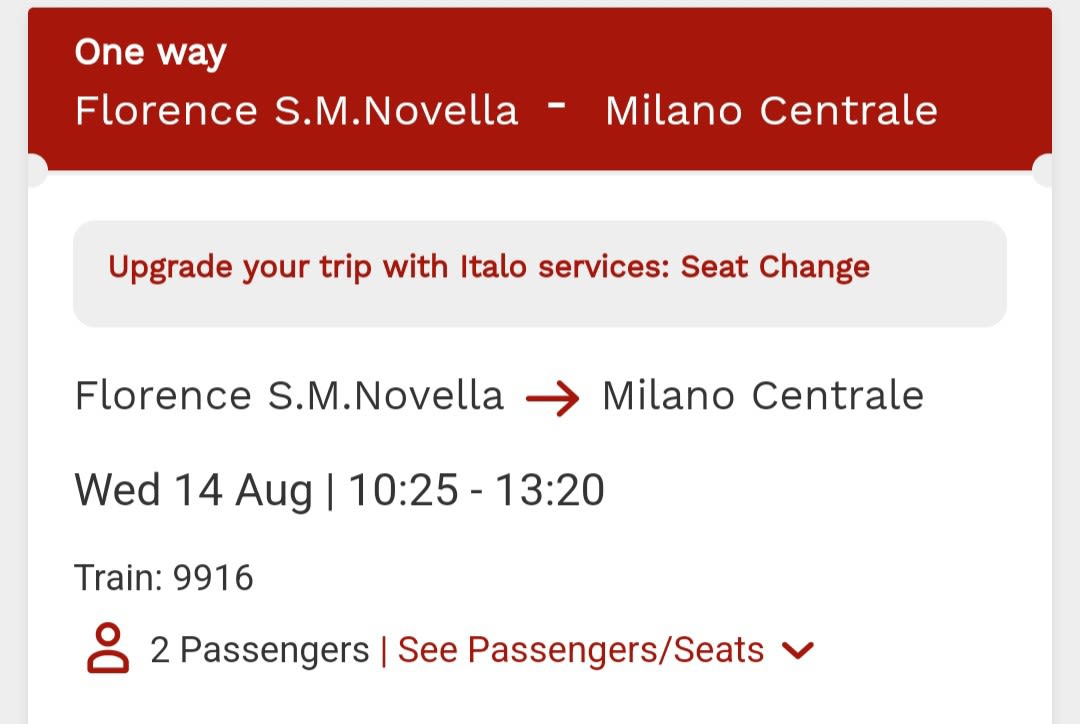Viewport: 1080px width, 724px height.
Task: Click the left ticket notch cutout
Action: pyautogui.click(x=34, y=171)
